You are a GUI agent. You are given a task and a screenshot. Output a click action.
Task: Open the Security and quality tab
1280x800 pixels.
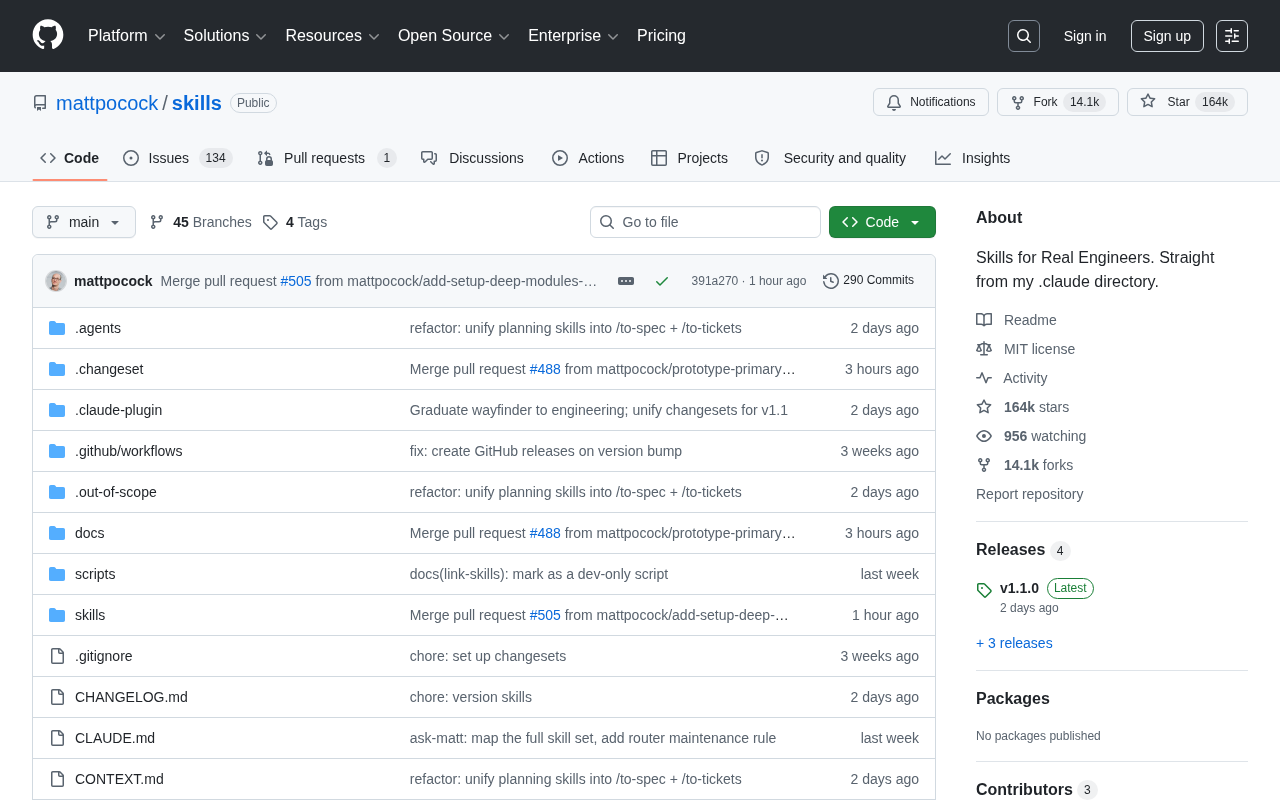(x=830, y=158)
